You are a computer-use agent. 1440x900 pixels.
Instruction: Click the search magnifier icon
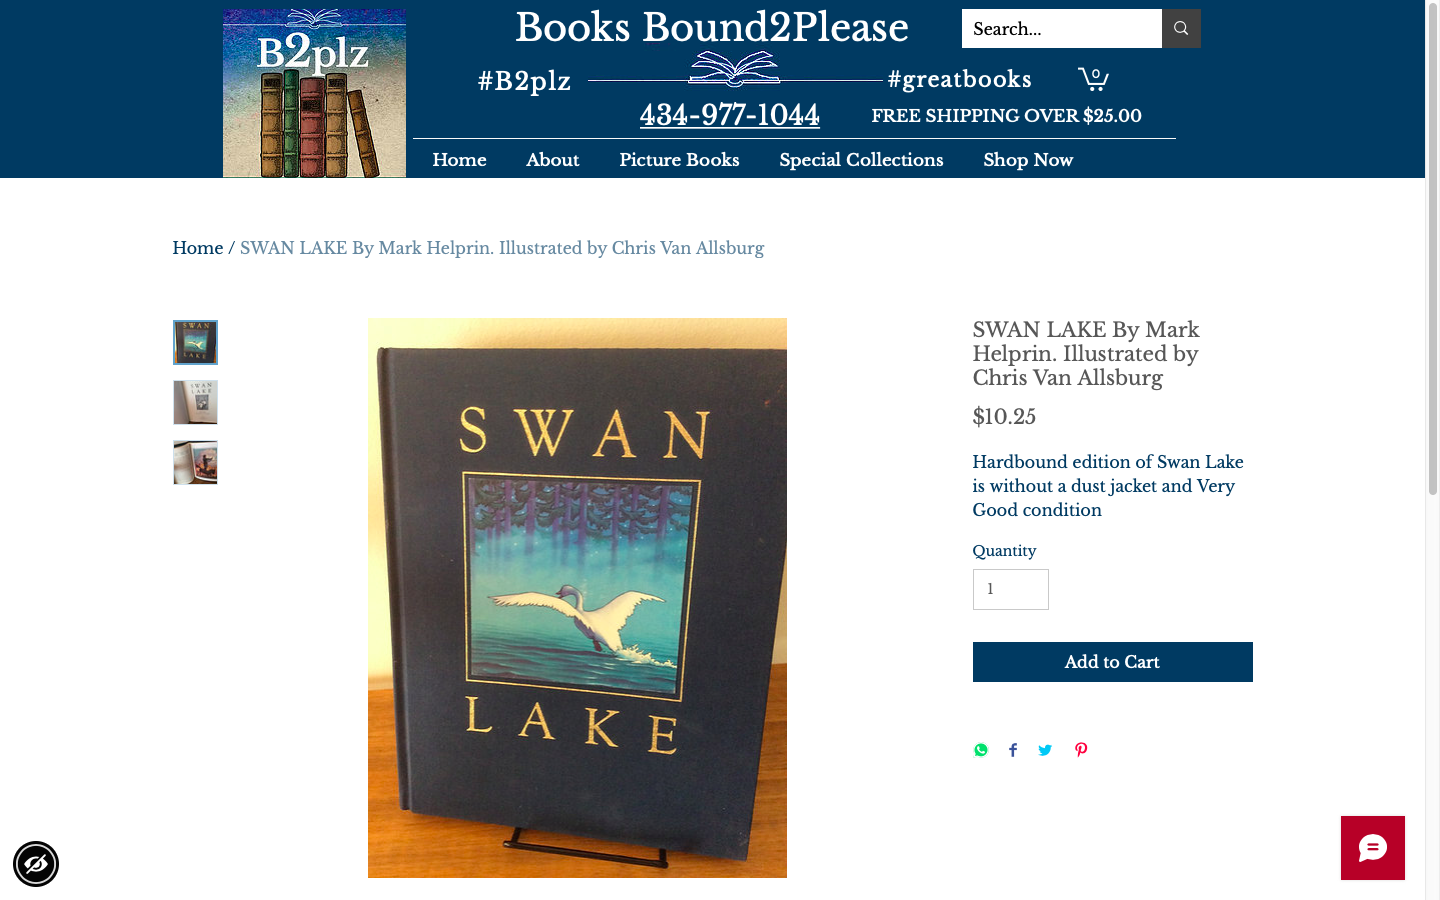click(x=1181, y=29)
